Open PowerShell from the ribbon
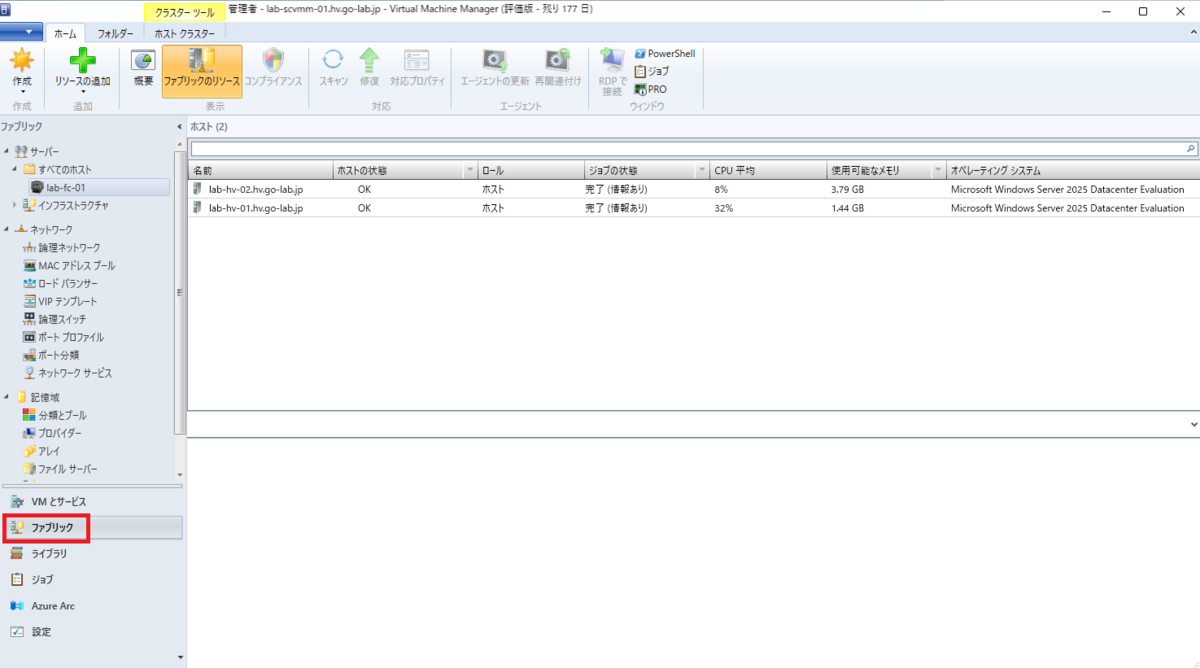This screenshot has height=668, width=1200. pyautogui.click(x=664, y=53)
